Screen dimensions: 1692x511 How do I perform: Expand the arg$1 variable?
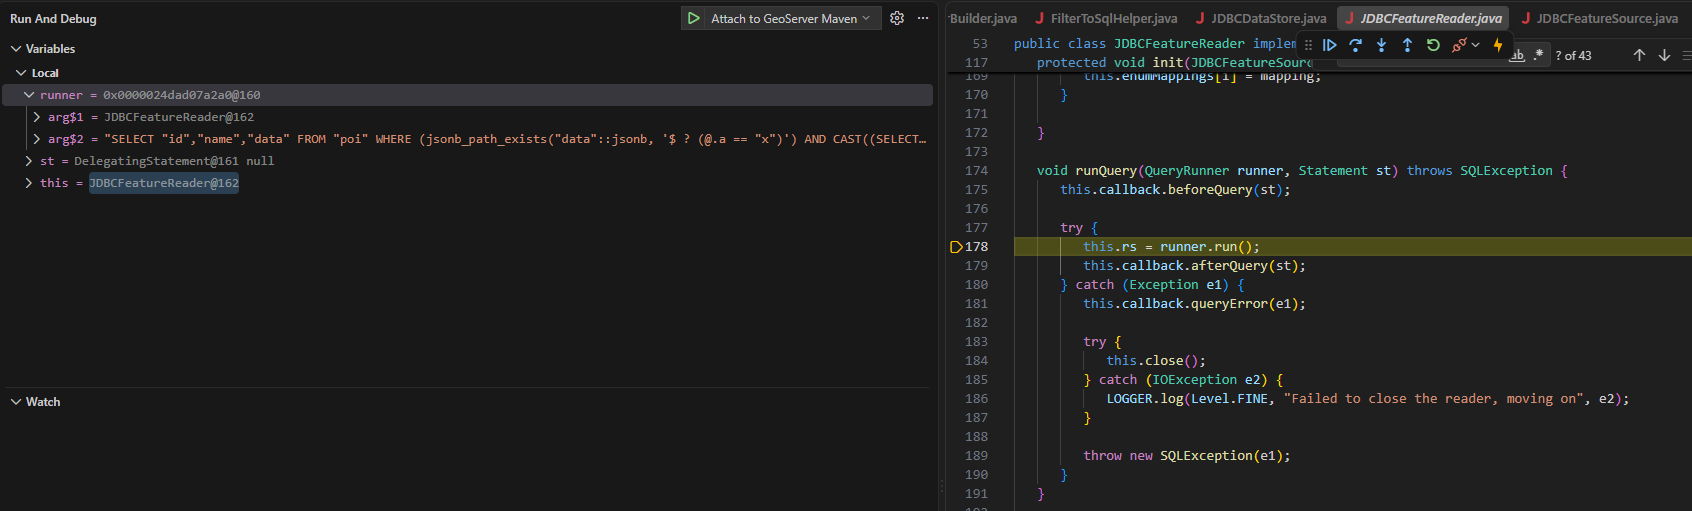tap(37, 117)
